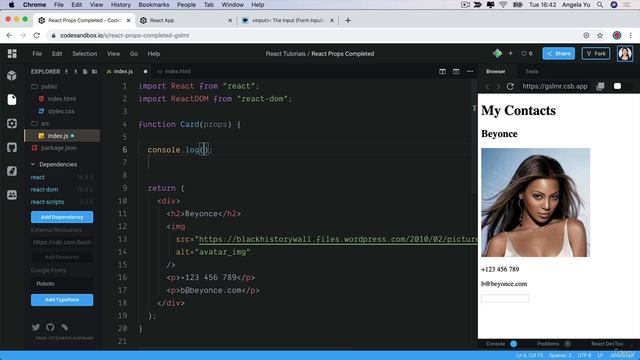Open the GitHub sidebar panel icon

[x=12, y=147]
